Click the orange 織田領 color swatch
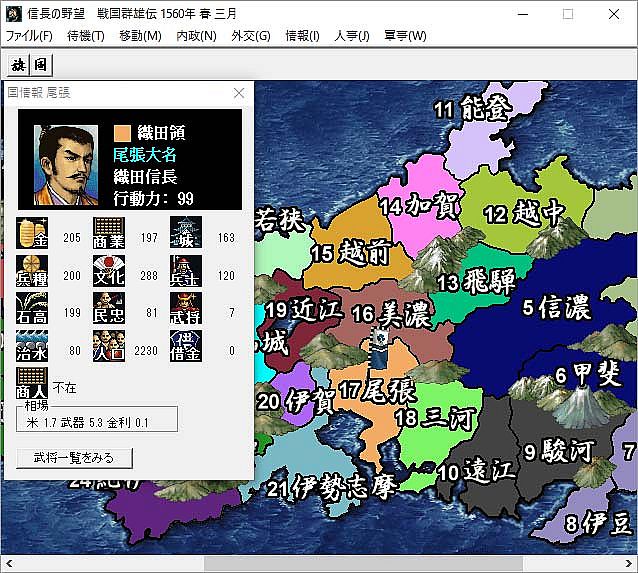Screen dimensions: 638x573 point(122,133)
